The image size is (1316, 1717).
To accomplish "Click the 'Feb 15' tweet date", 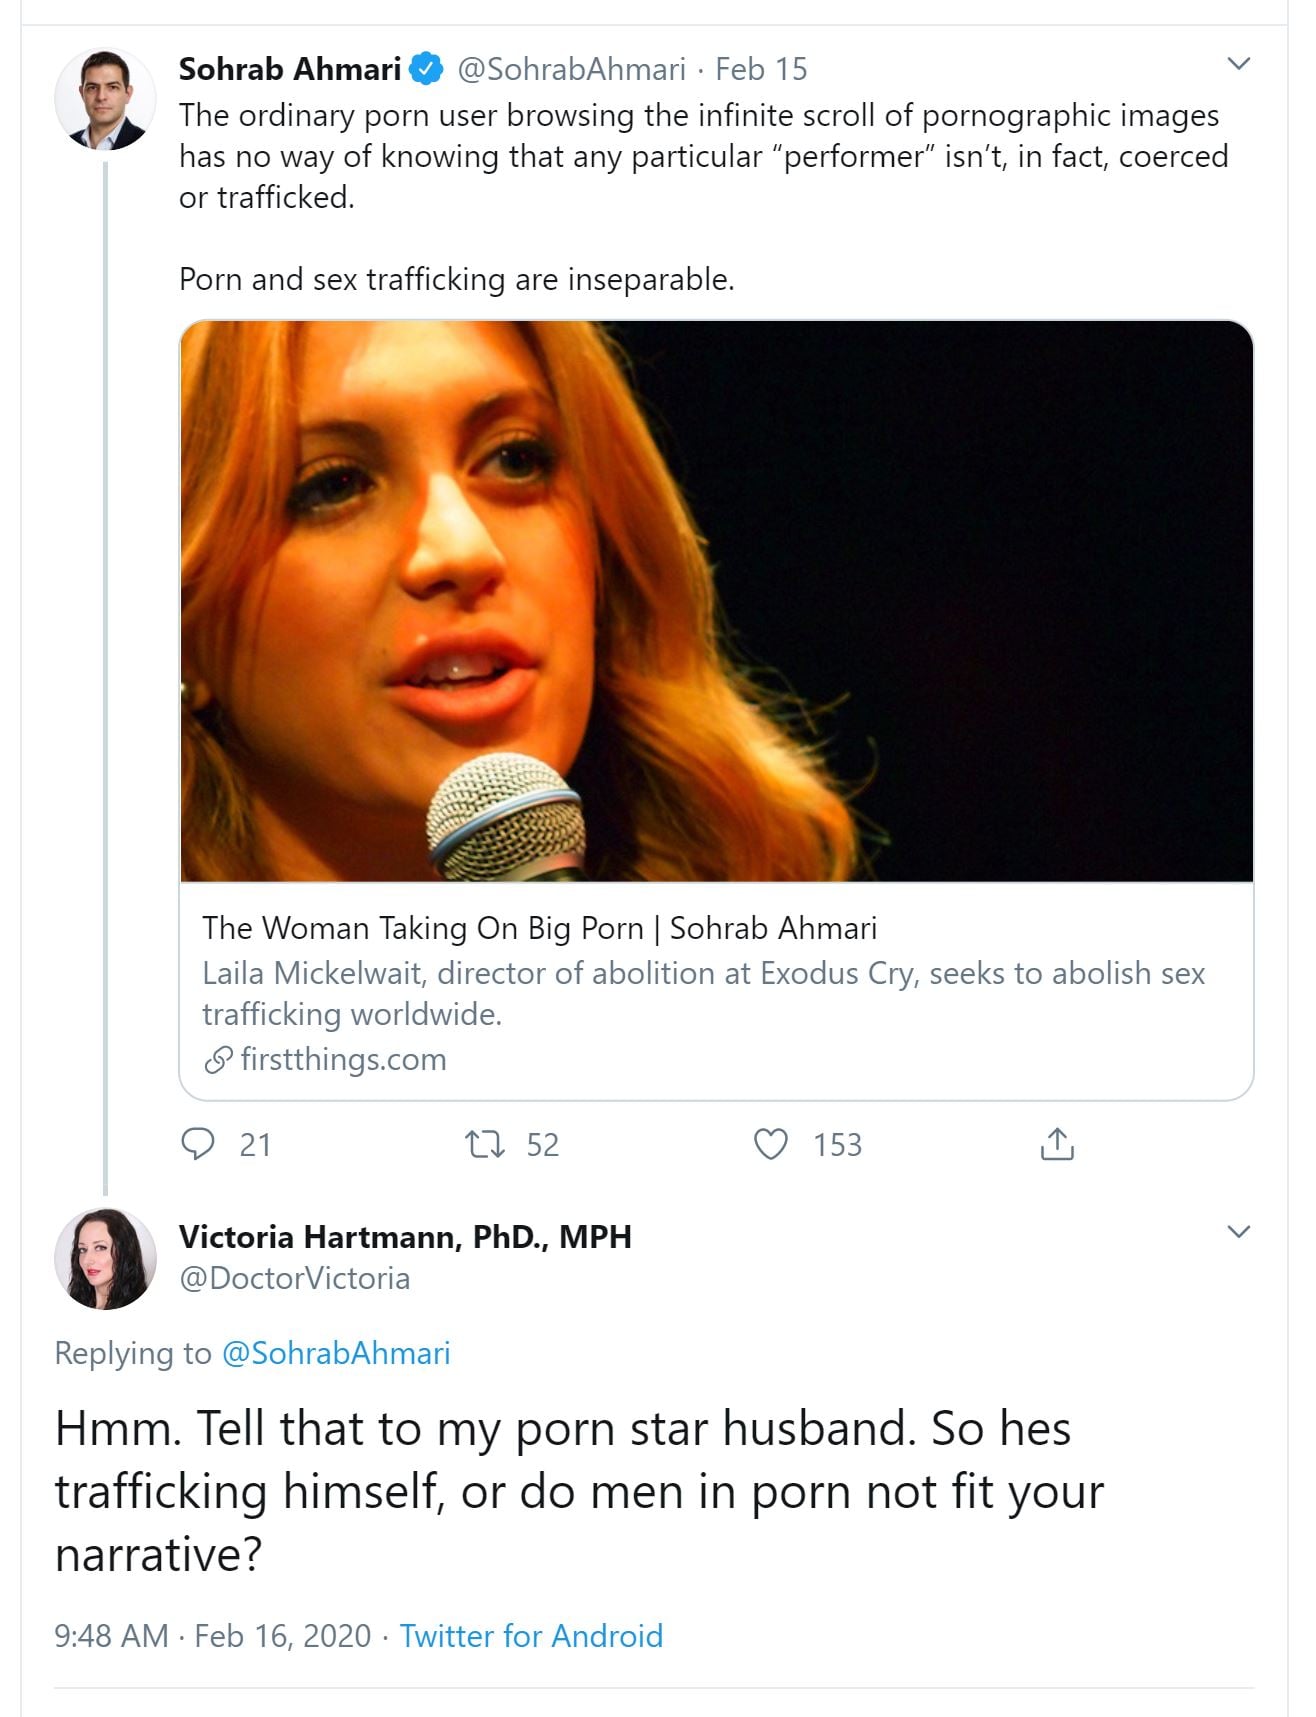I will pos(761,69).
